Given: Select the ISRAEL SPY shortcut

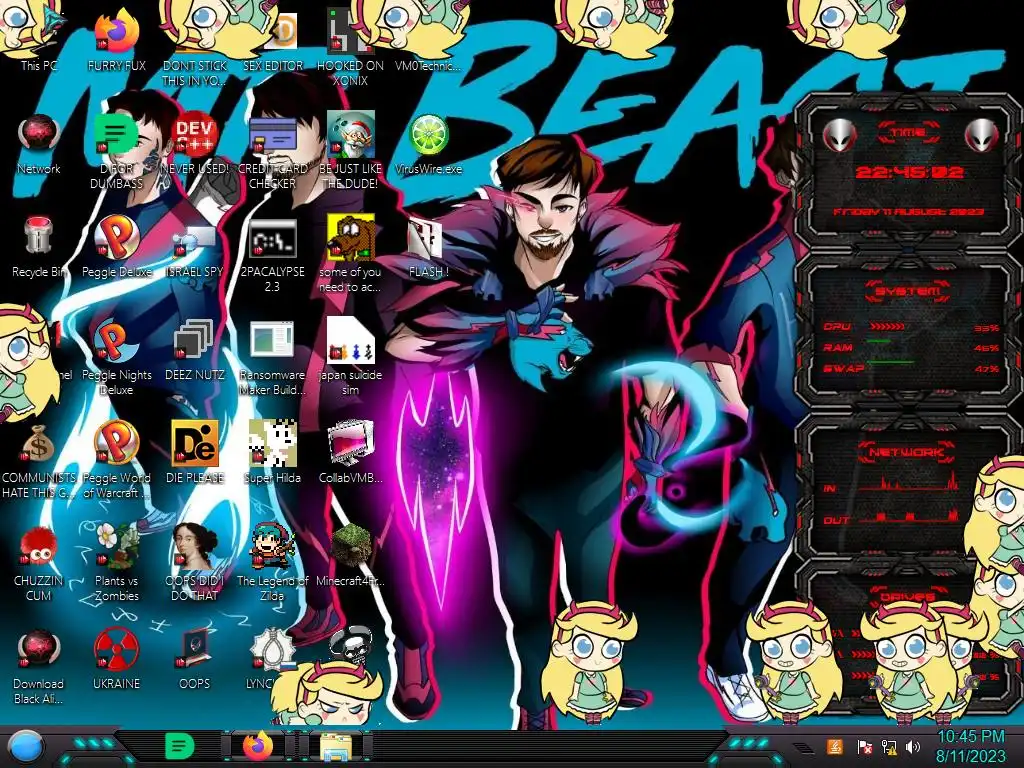Looking at the screenshot, I should [195, 247].
